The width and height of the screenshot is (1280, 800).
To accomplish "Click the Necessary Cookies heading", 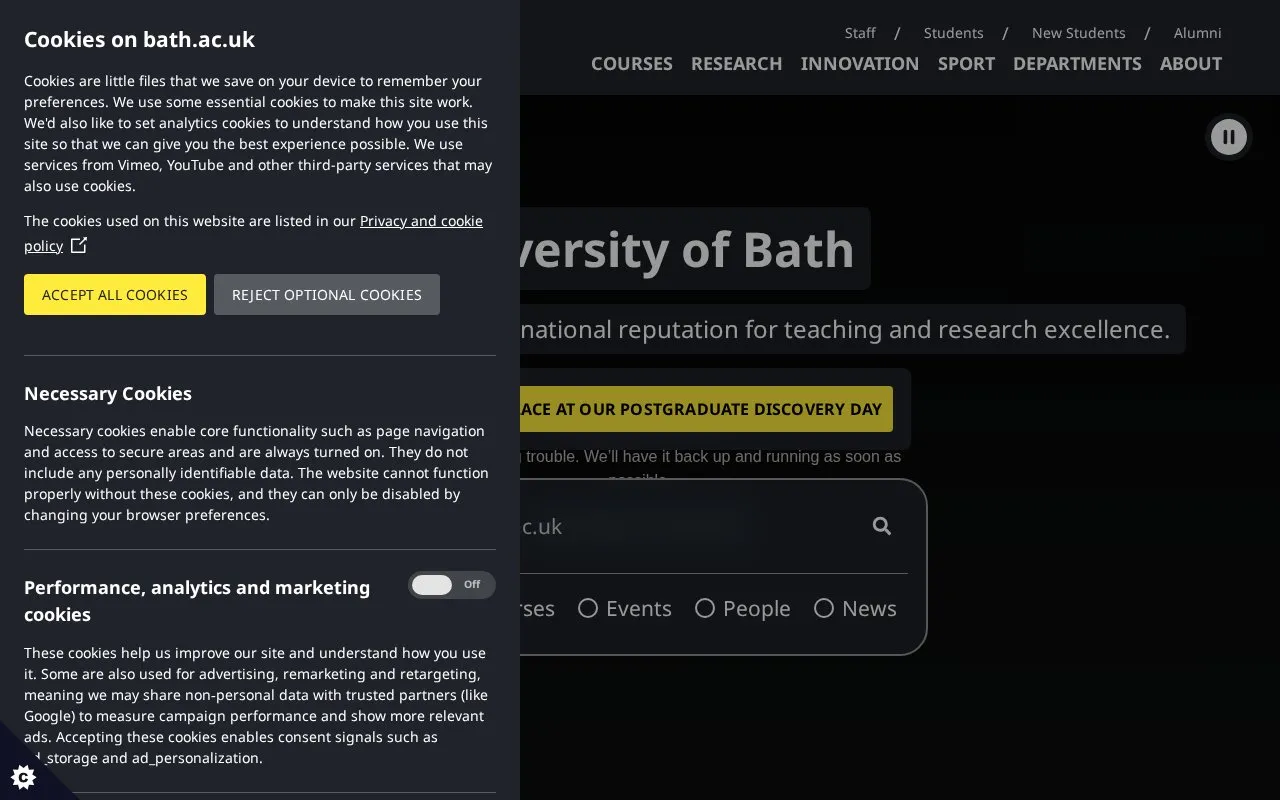I will (x=108, y=394).
